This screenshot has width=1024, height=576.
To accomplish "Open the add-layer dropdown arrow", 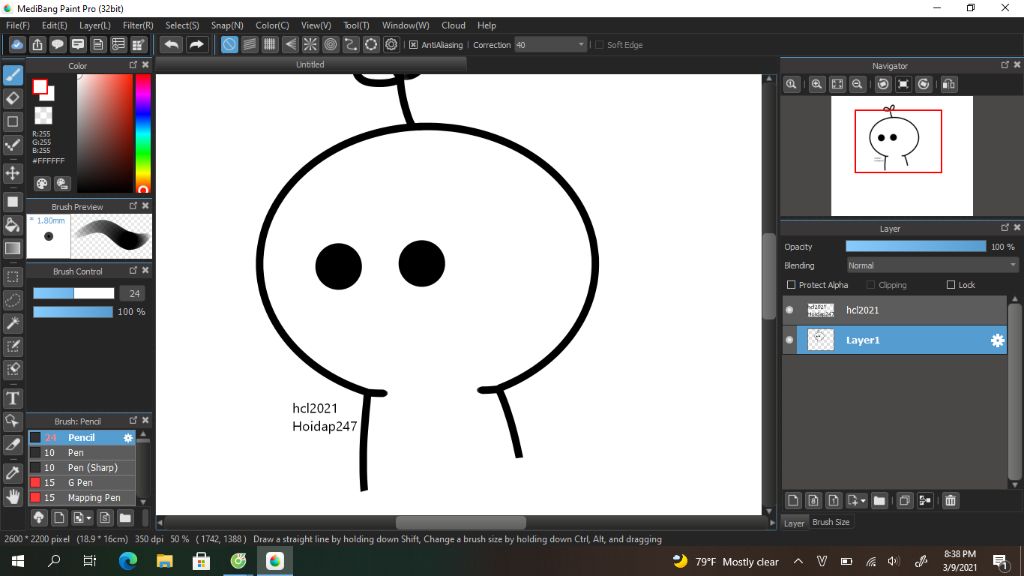I will point(863,501).
